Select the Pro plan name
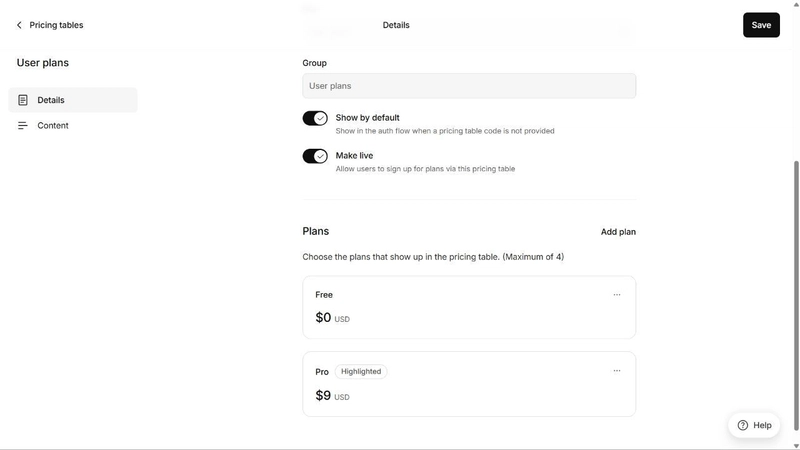800x450 pixels. (x=322, y=372)
